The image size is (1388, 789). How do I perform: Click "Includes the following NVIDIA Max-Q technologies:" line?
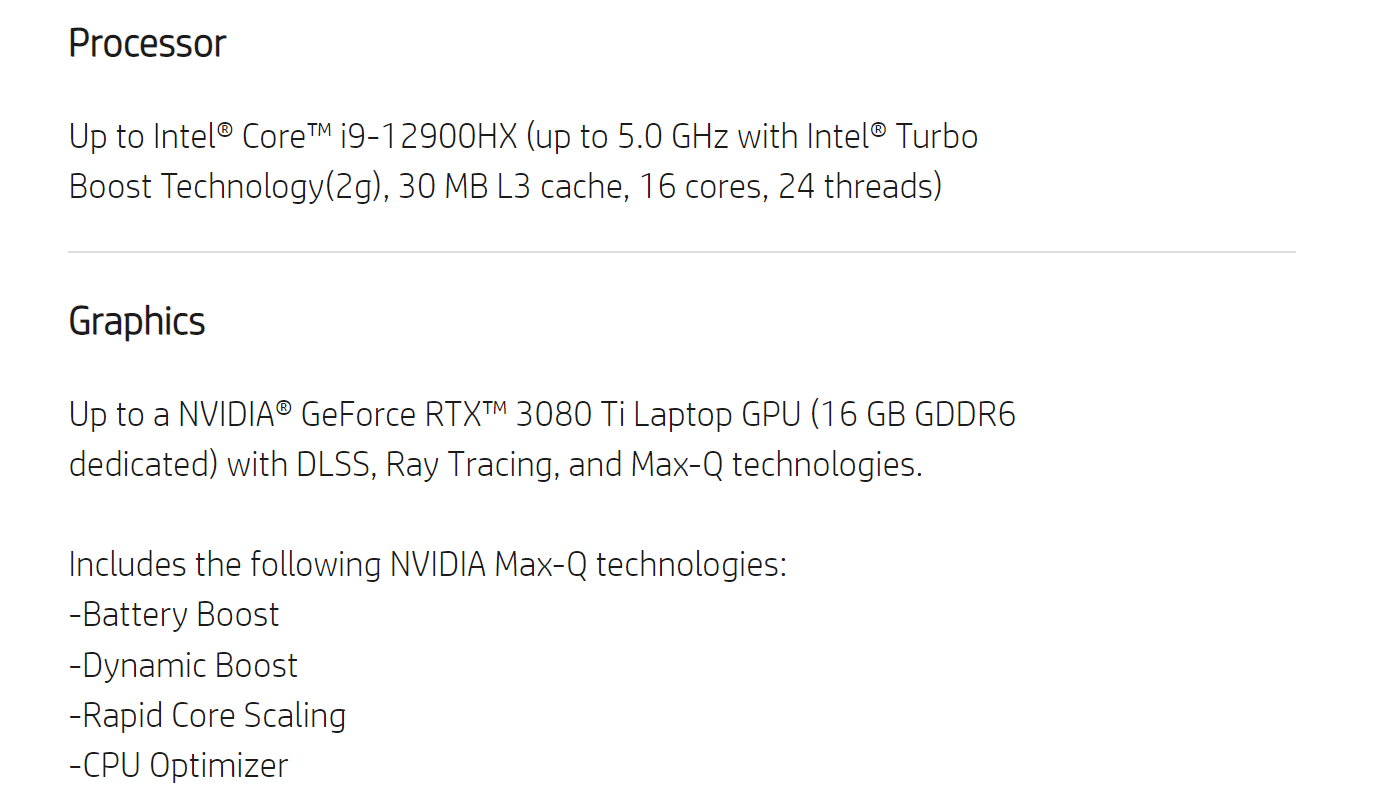coord(427,565)
